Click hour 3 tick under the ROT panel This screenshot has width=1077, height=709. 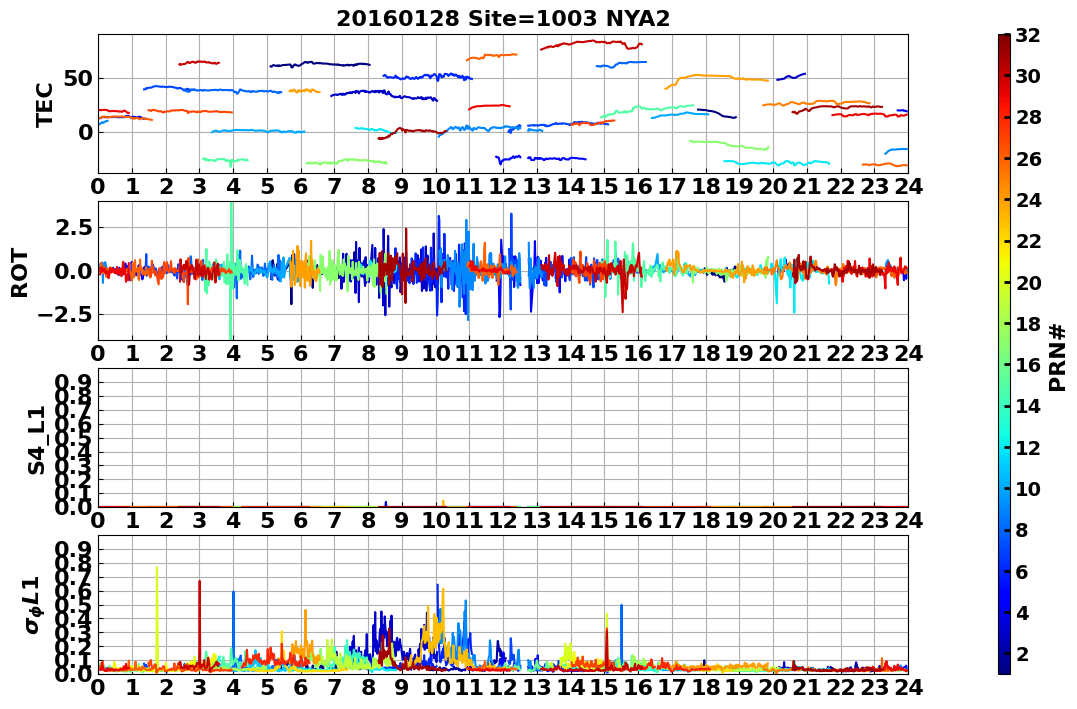[x=199, y=353]
